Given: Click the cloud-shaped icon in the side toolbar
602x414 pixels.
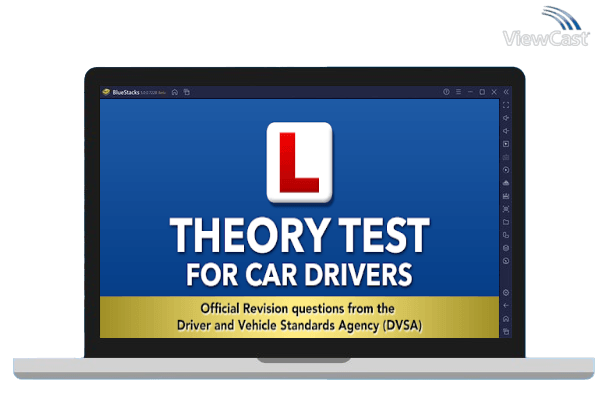Looking at the screenshot, I should (506, 183).
